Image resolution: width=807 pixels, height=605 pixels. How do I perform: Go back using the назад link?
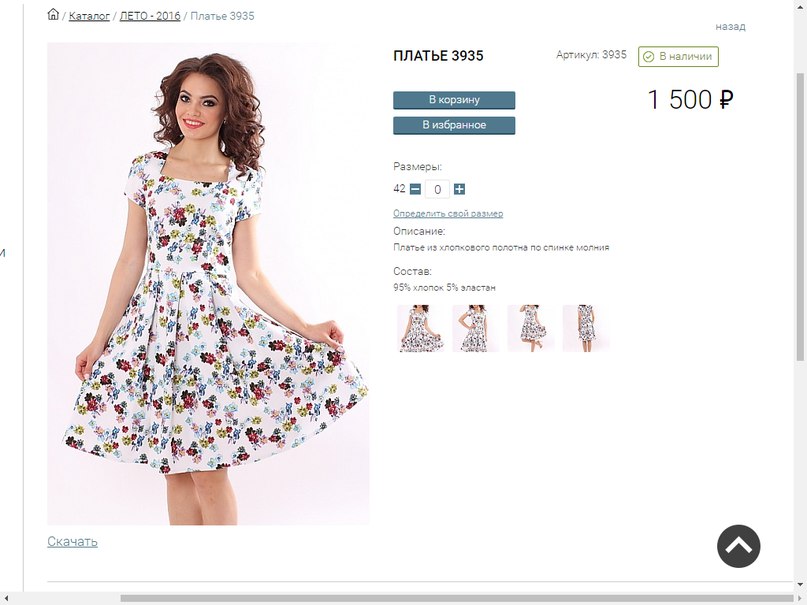(730, 26)
